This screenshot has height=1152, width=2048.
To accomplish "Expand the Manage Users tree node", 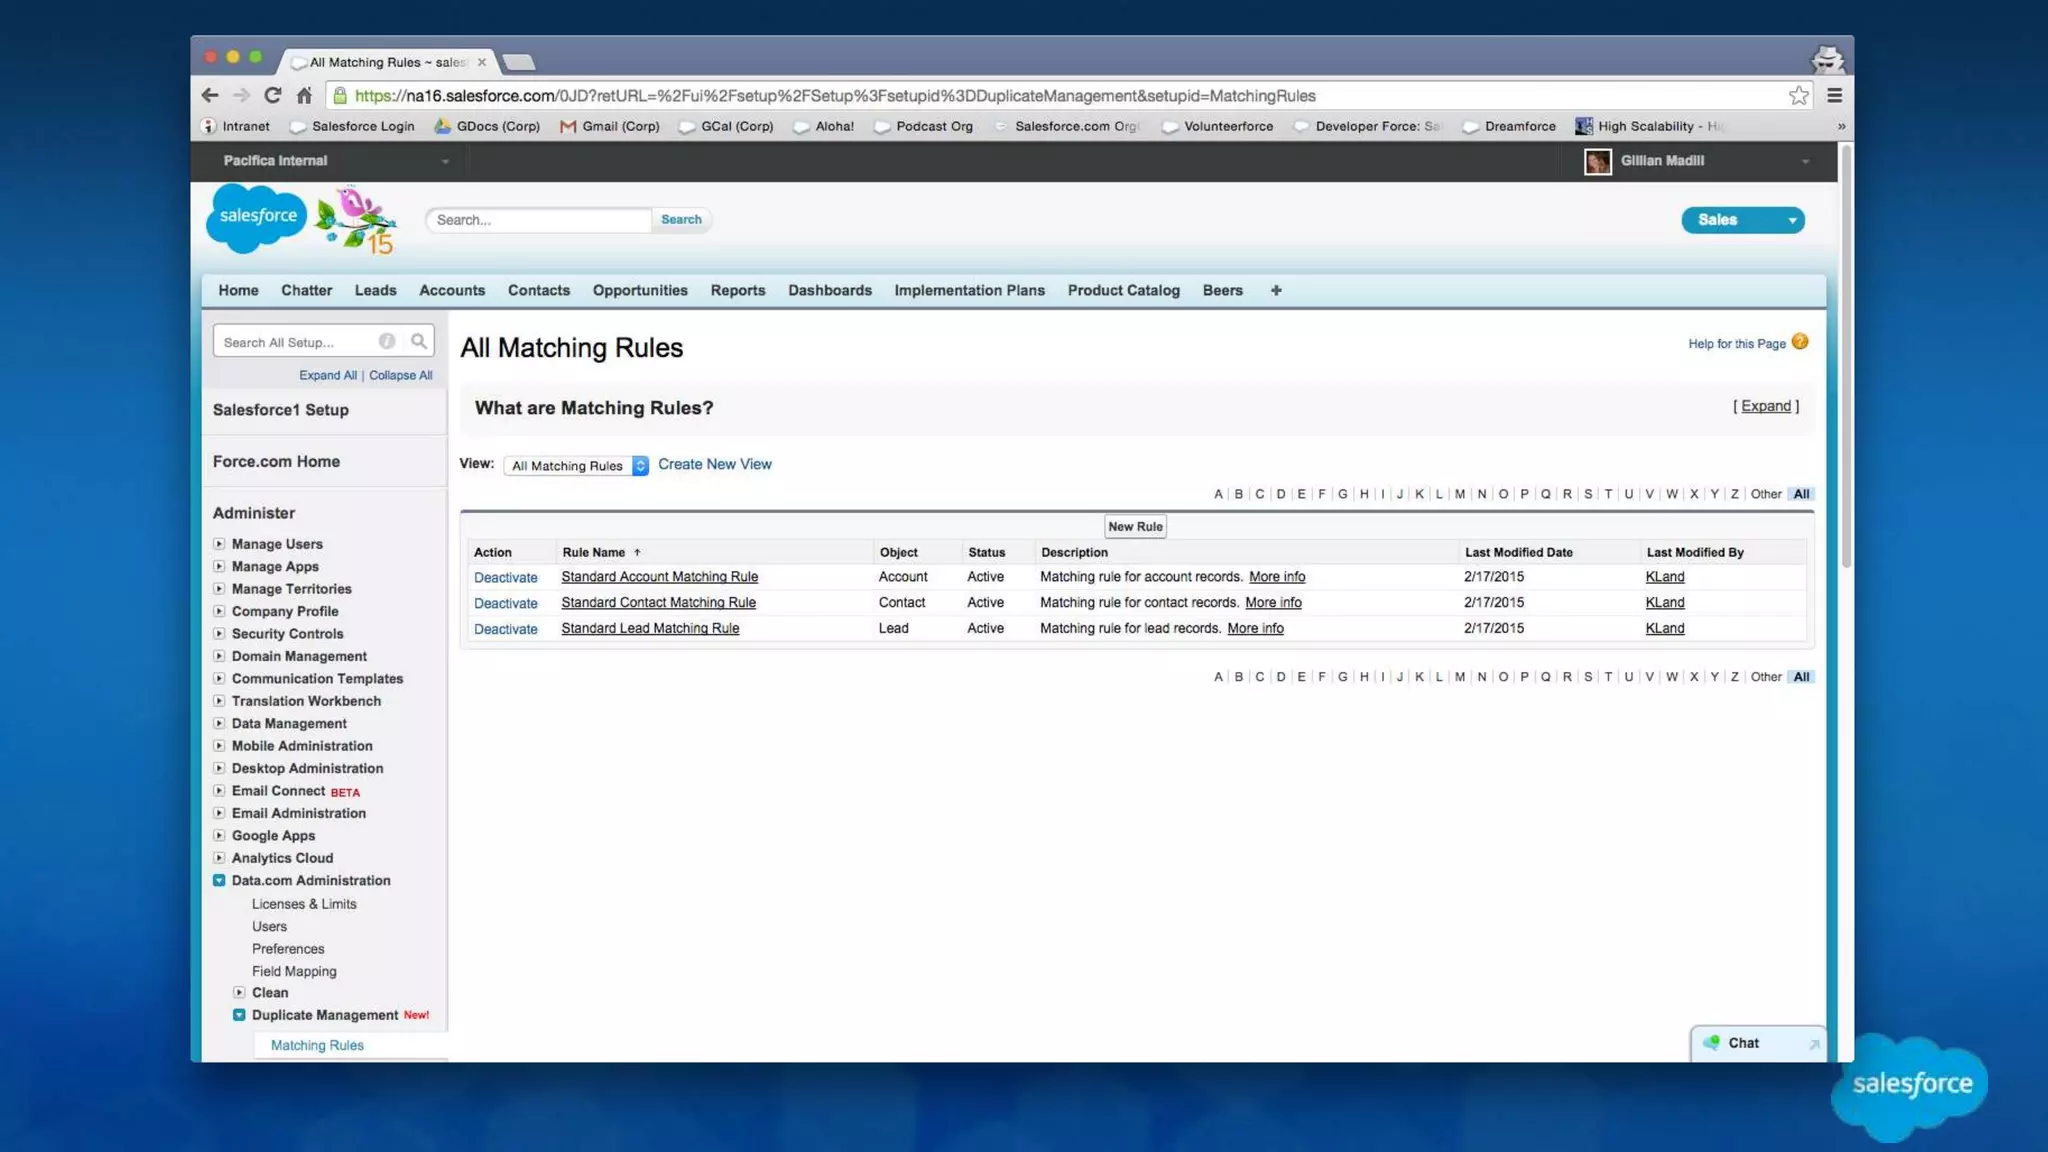I will (219, 544).
